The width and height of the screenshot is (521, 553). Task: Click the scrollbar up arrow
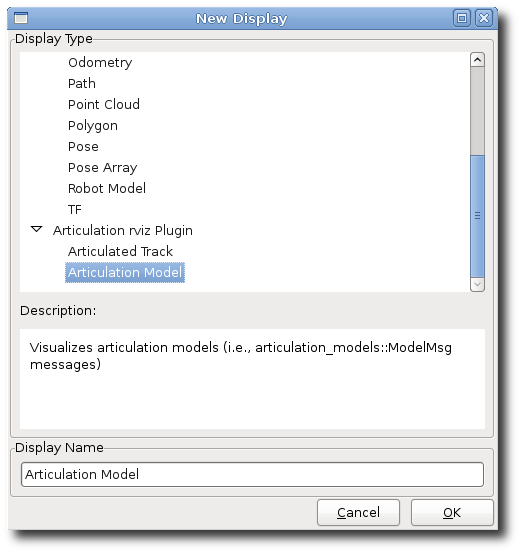(x=477, y=60)
